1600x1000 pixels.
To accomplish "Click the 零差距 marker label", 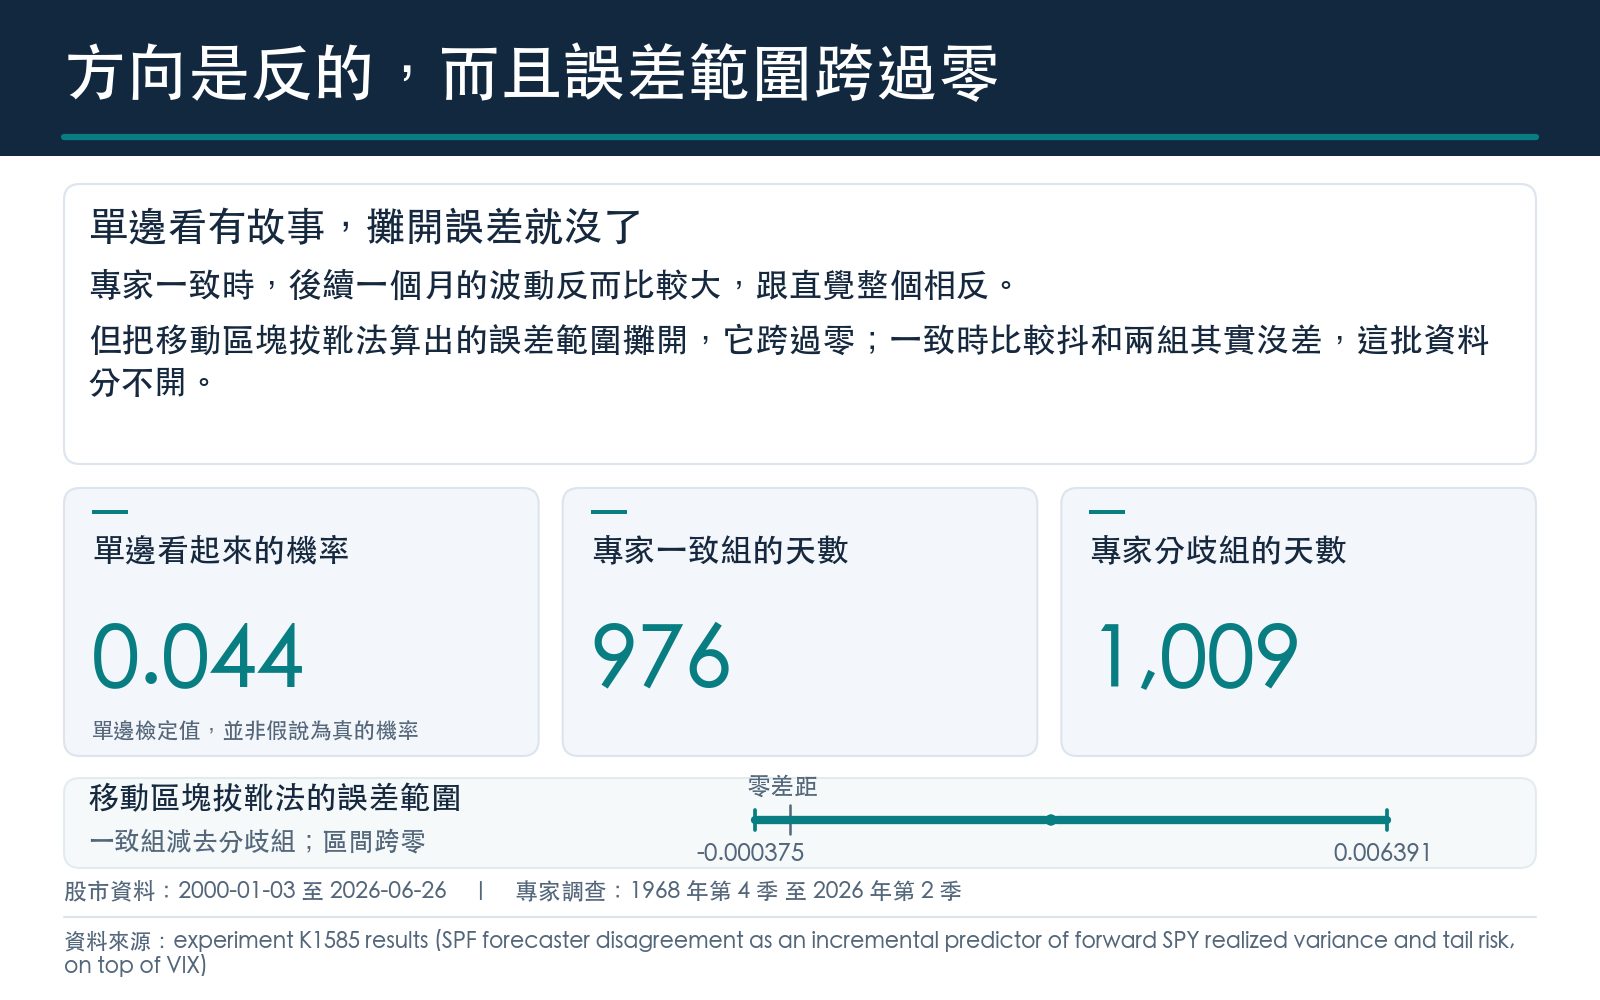I will tap(783, 787).
